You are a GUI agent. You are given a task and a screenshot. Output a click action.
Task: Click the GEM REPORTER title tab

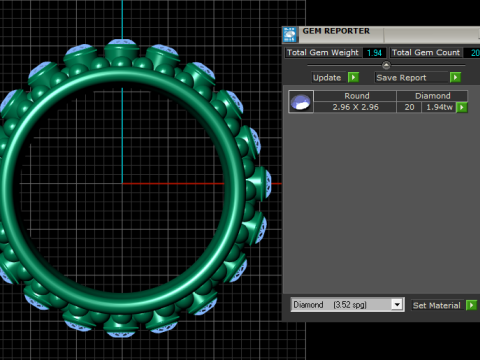[336, 31]
